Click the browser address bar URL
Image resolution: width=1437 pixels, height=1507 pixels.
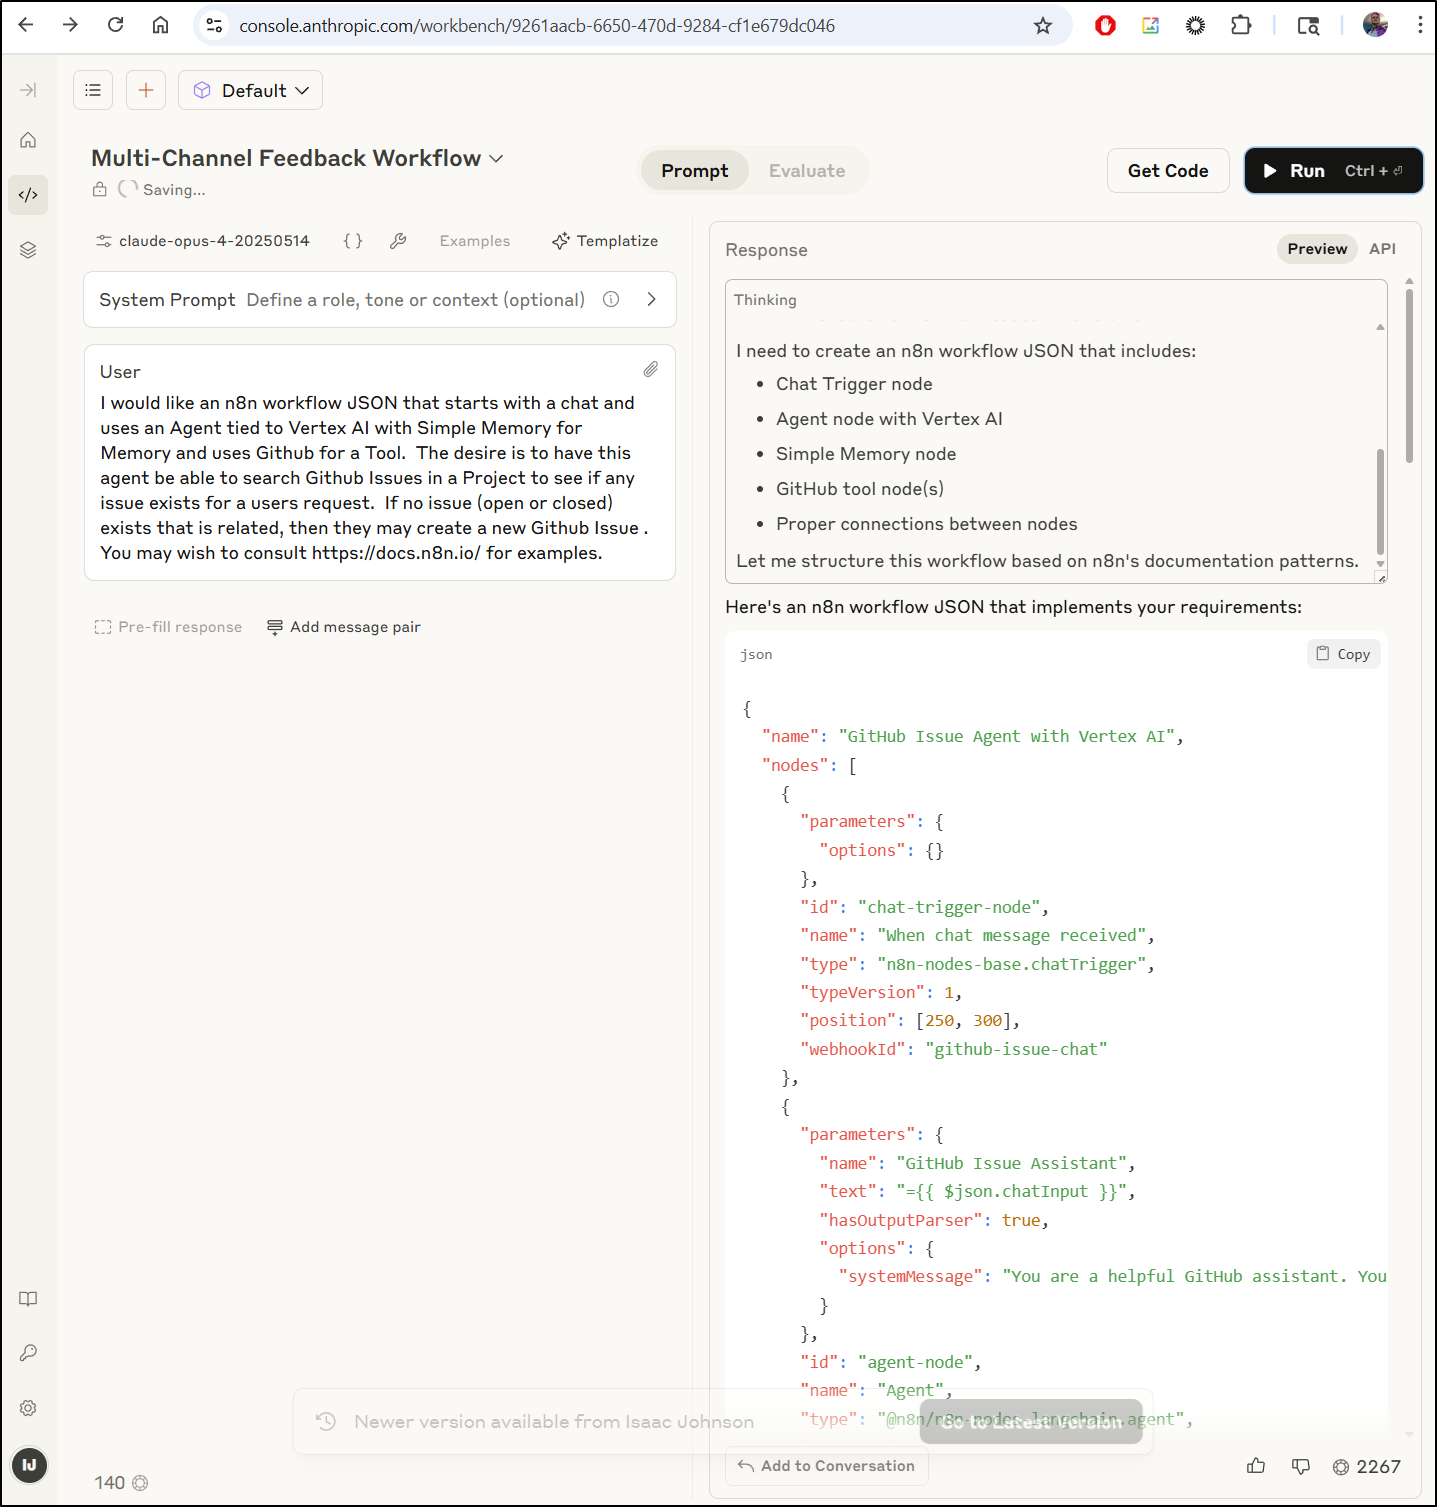point(537,26)
